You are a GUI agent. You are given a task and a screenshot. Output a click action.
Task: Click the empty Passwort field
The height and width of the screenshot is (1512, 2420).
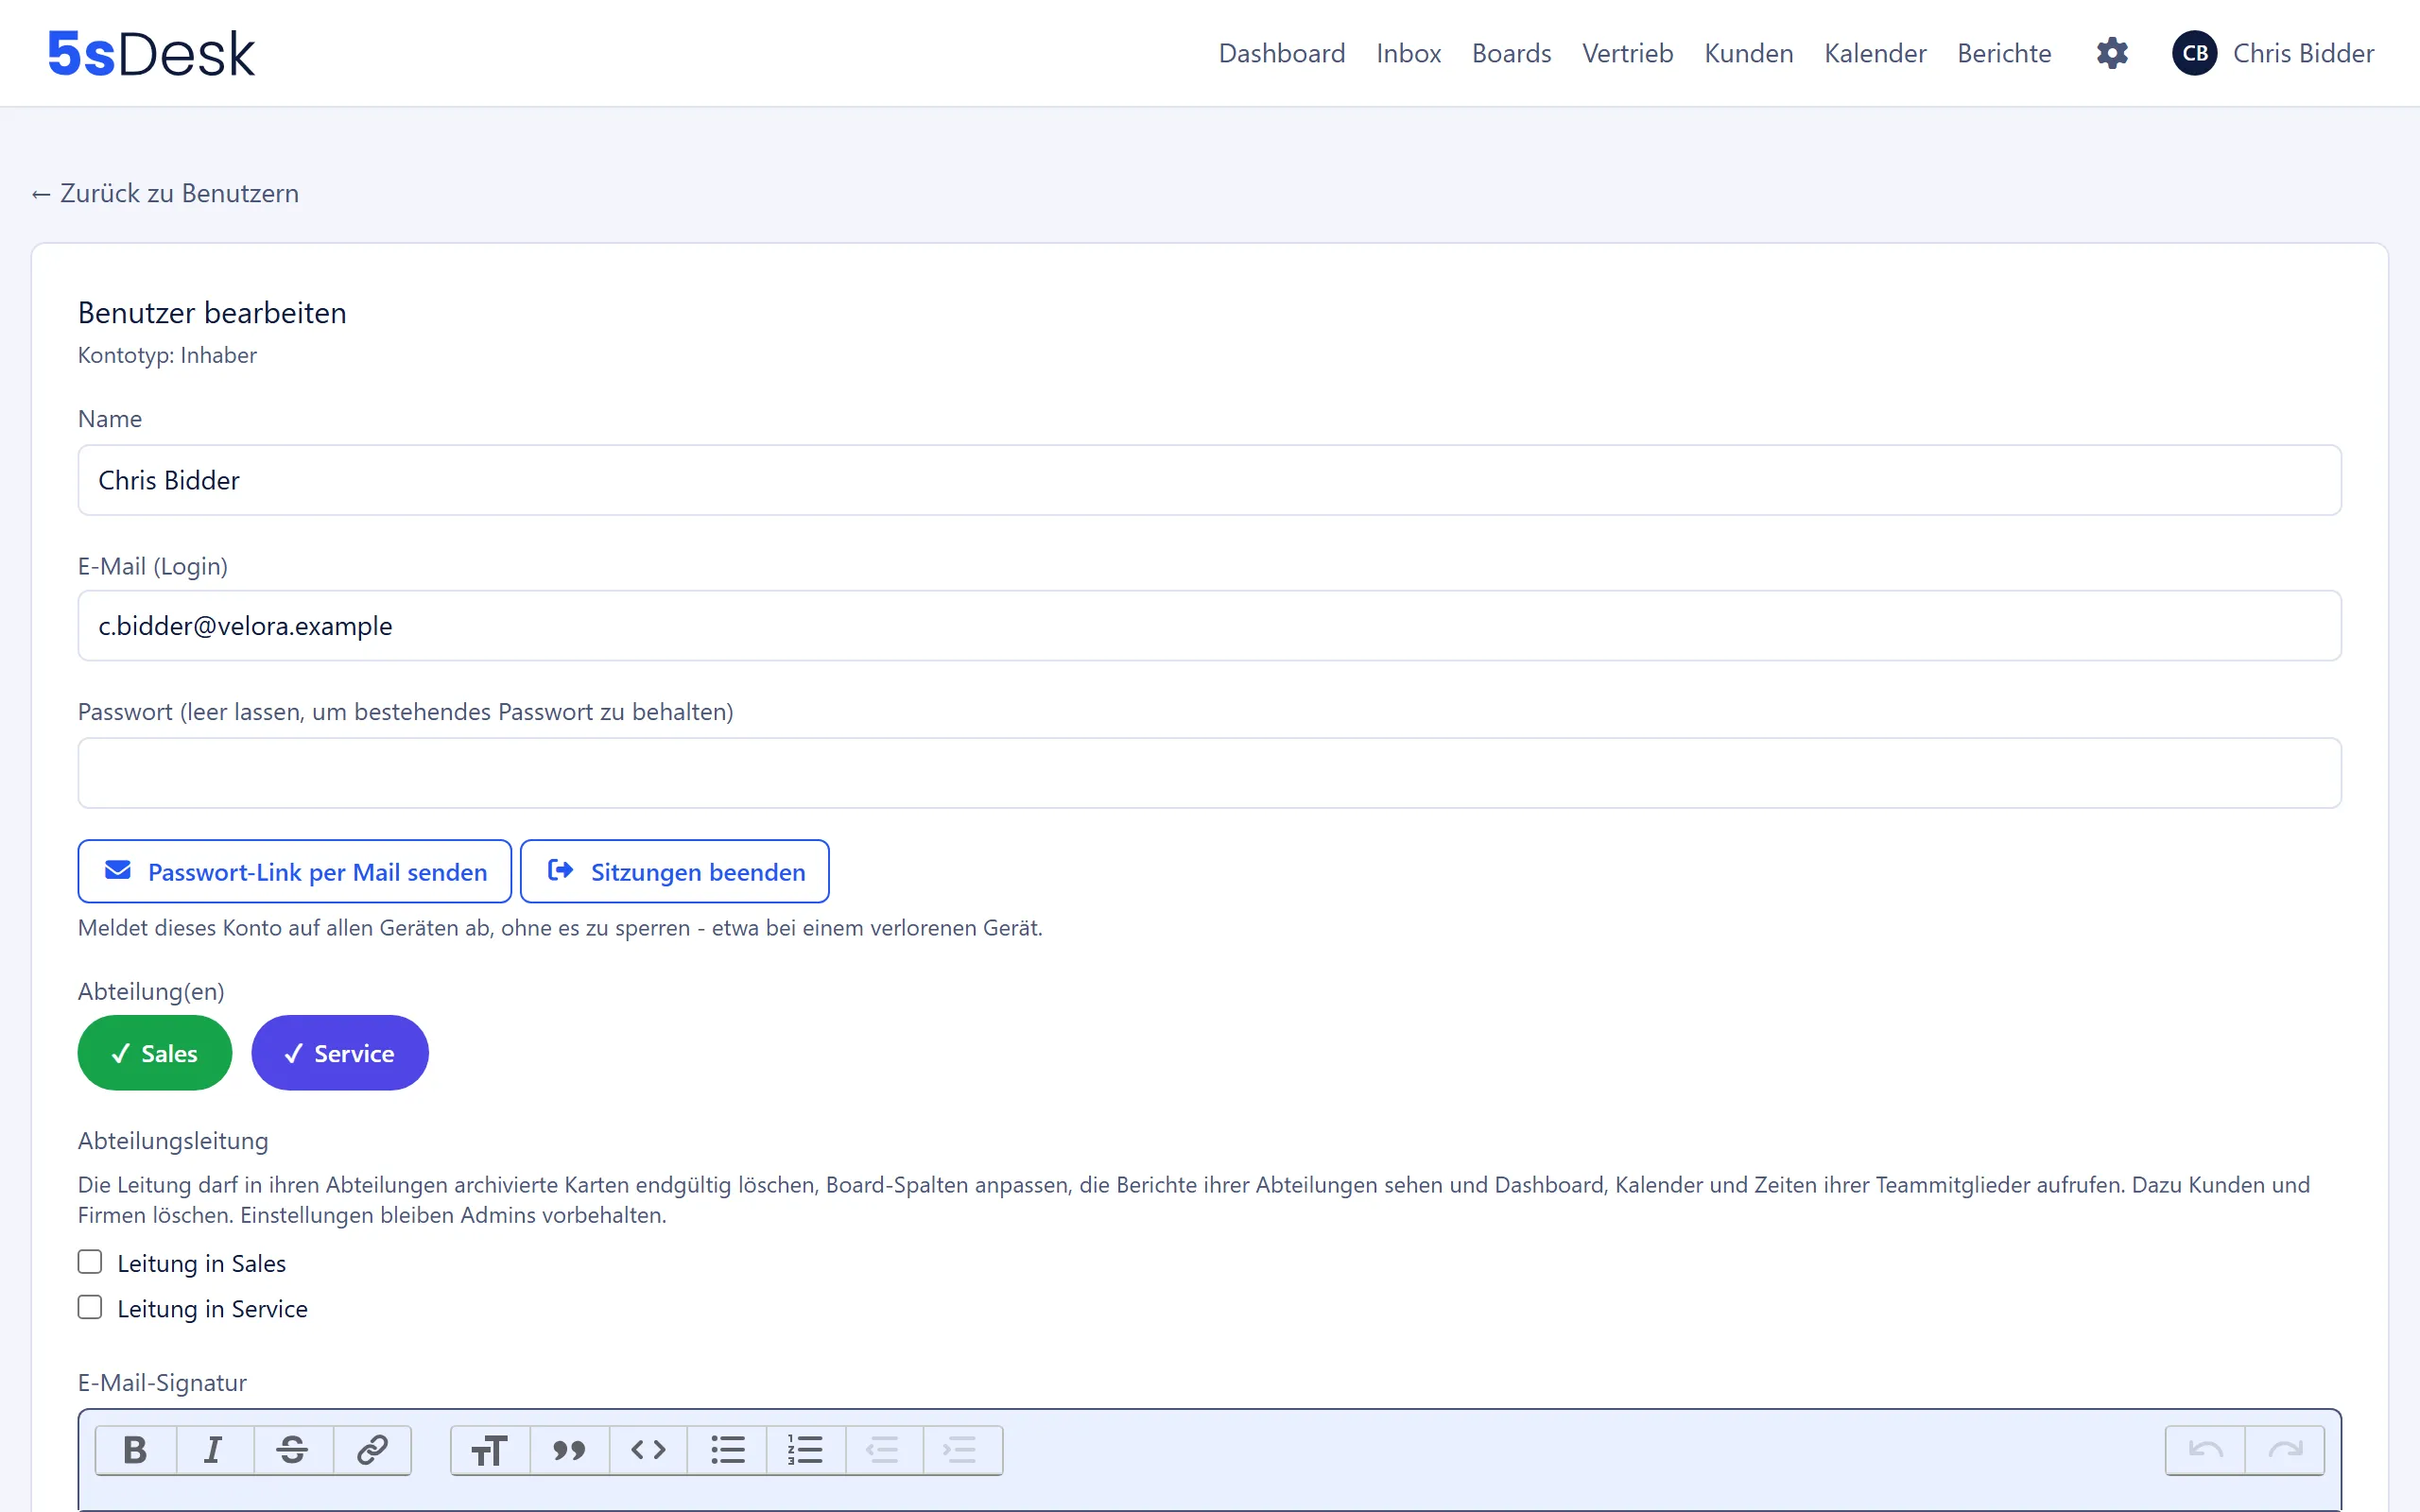[x=1210, y=773]
